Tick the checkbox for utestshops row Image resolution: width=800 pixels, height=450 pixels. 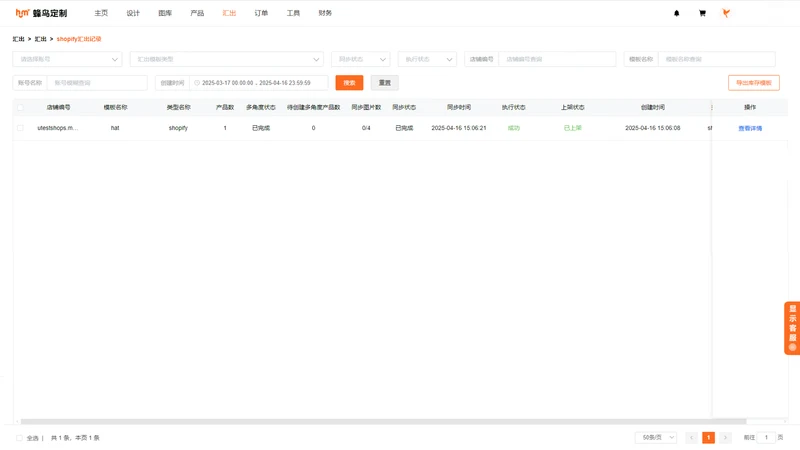tap(20, 128)
